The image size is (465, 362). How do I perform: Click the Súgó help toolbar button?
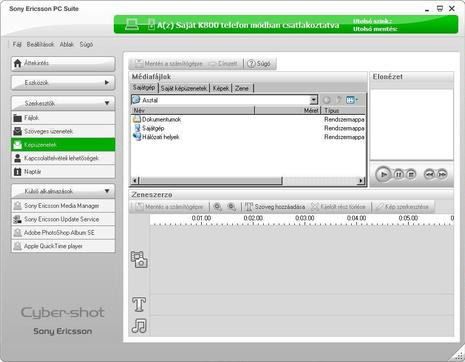259,63
